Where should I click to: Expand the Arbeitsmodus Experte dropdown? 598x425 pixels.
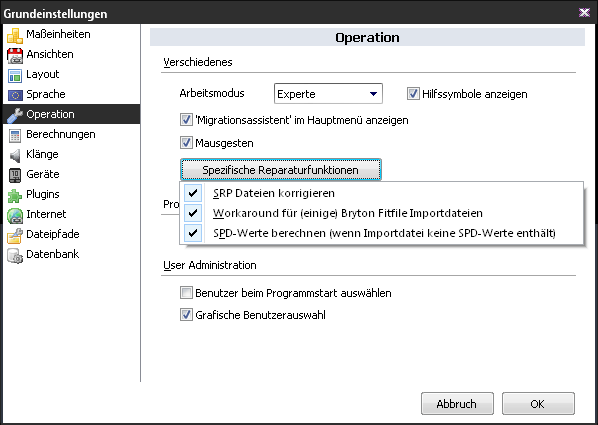[x=328, y=94]
